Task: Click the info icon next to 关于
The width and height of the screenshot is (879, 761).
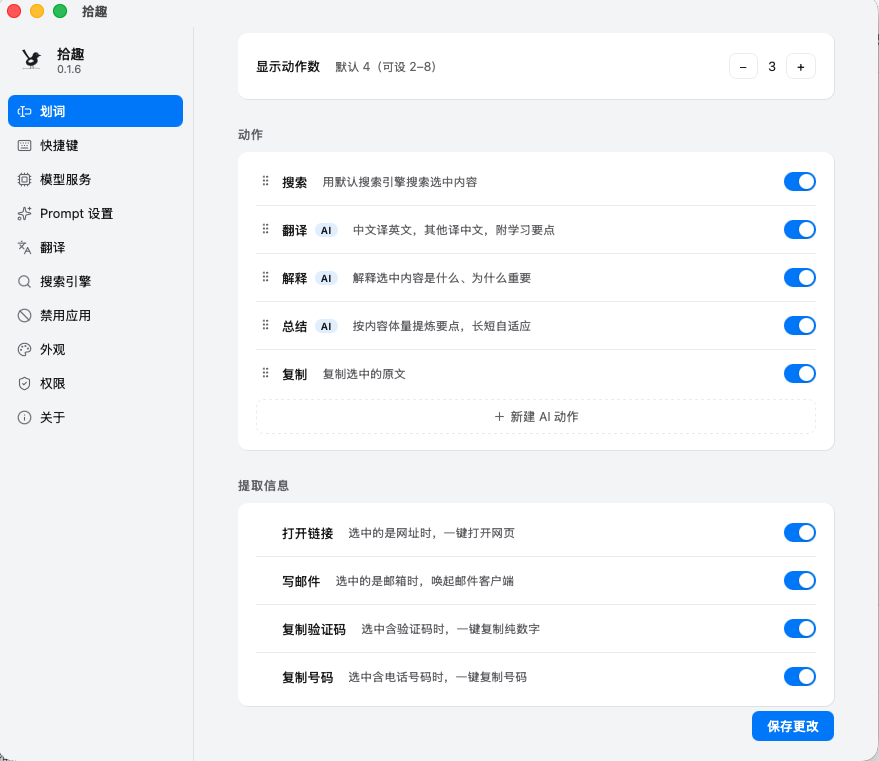Action: click(24, 417)
